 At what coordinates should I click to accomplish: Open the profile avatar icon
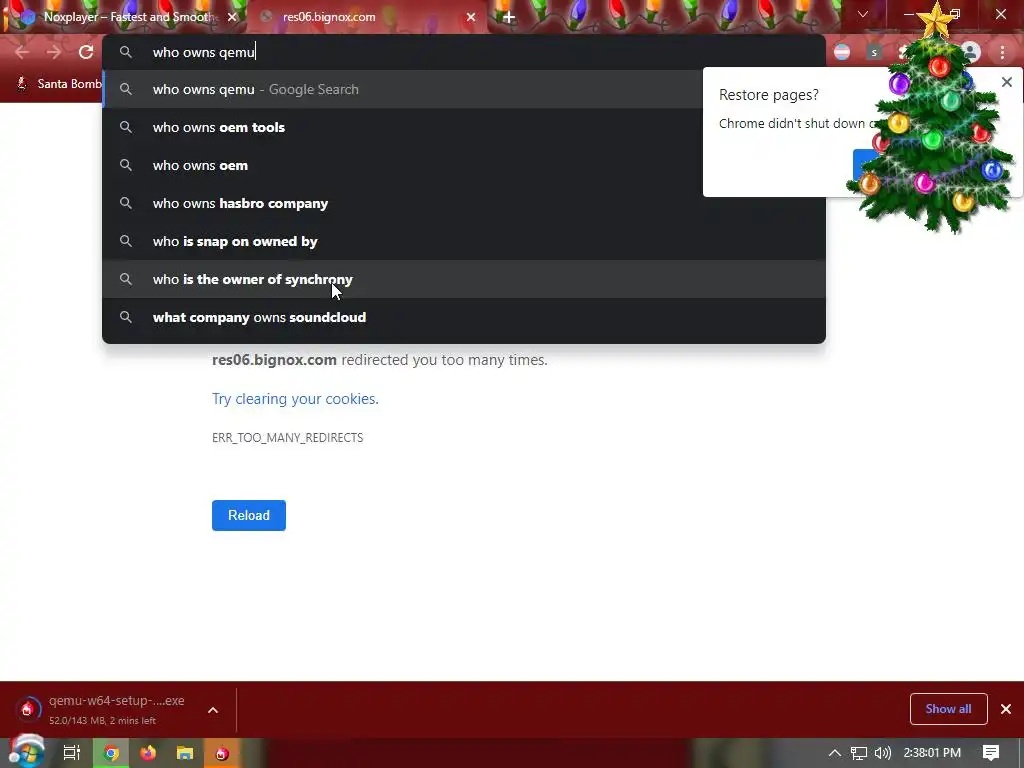coord(971,52)
